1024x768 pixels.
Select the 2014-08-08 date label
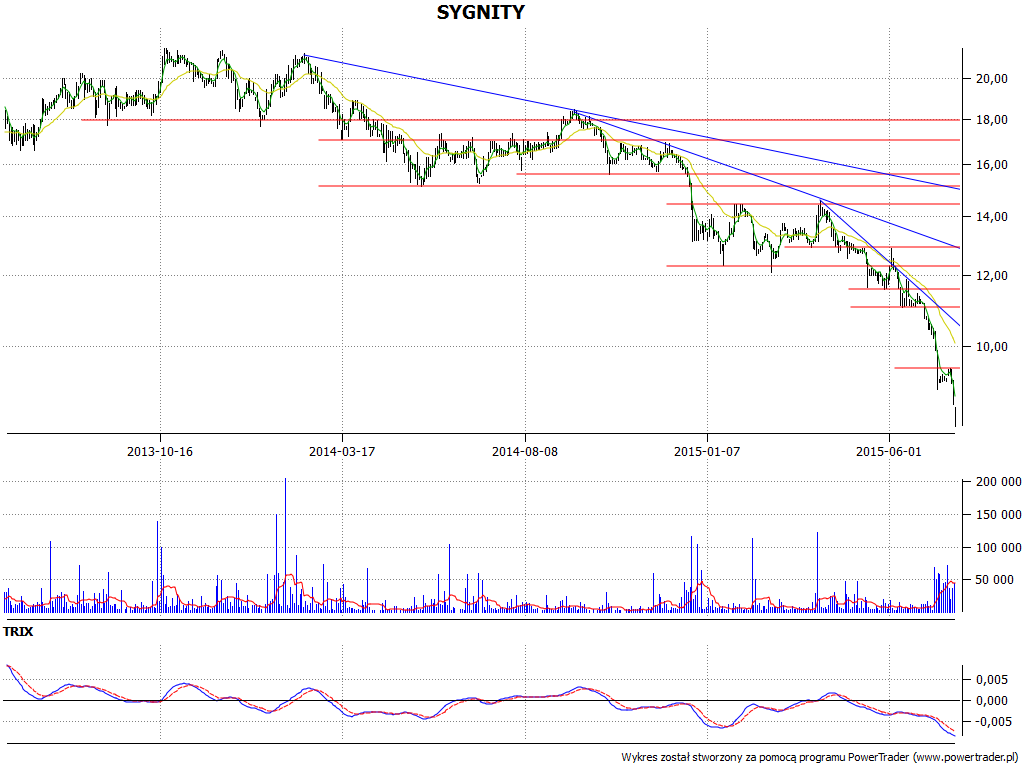pyautogui.click(x=525, y=451)
